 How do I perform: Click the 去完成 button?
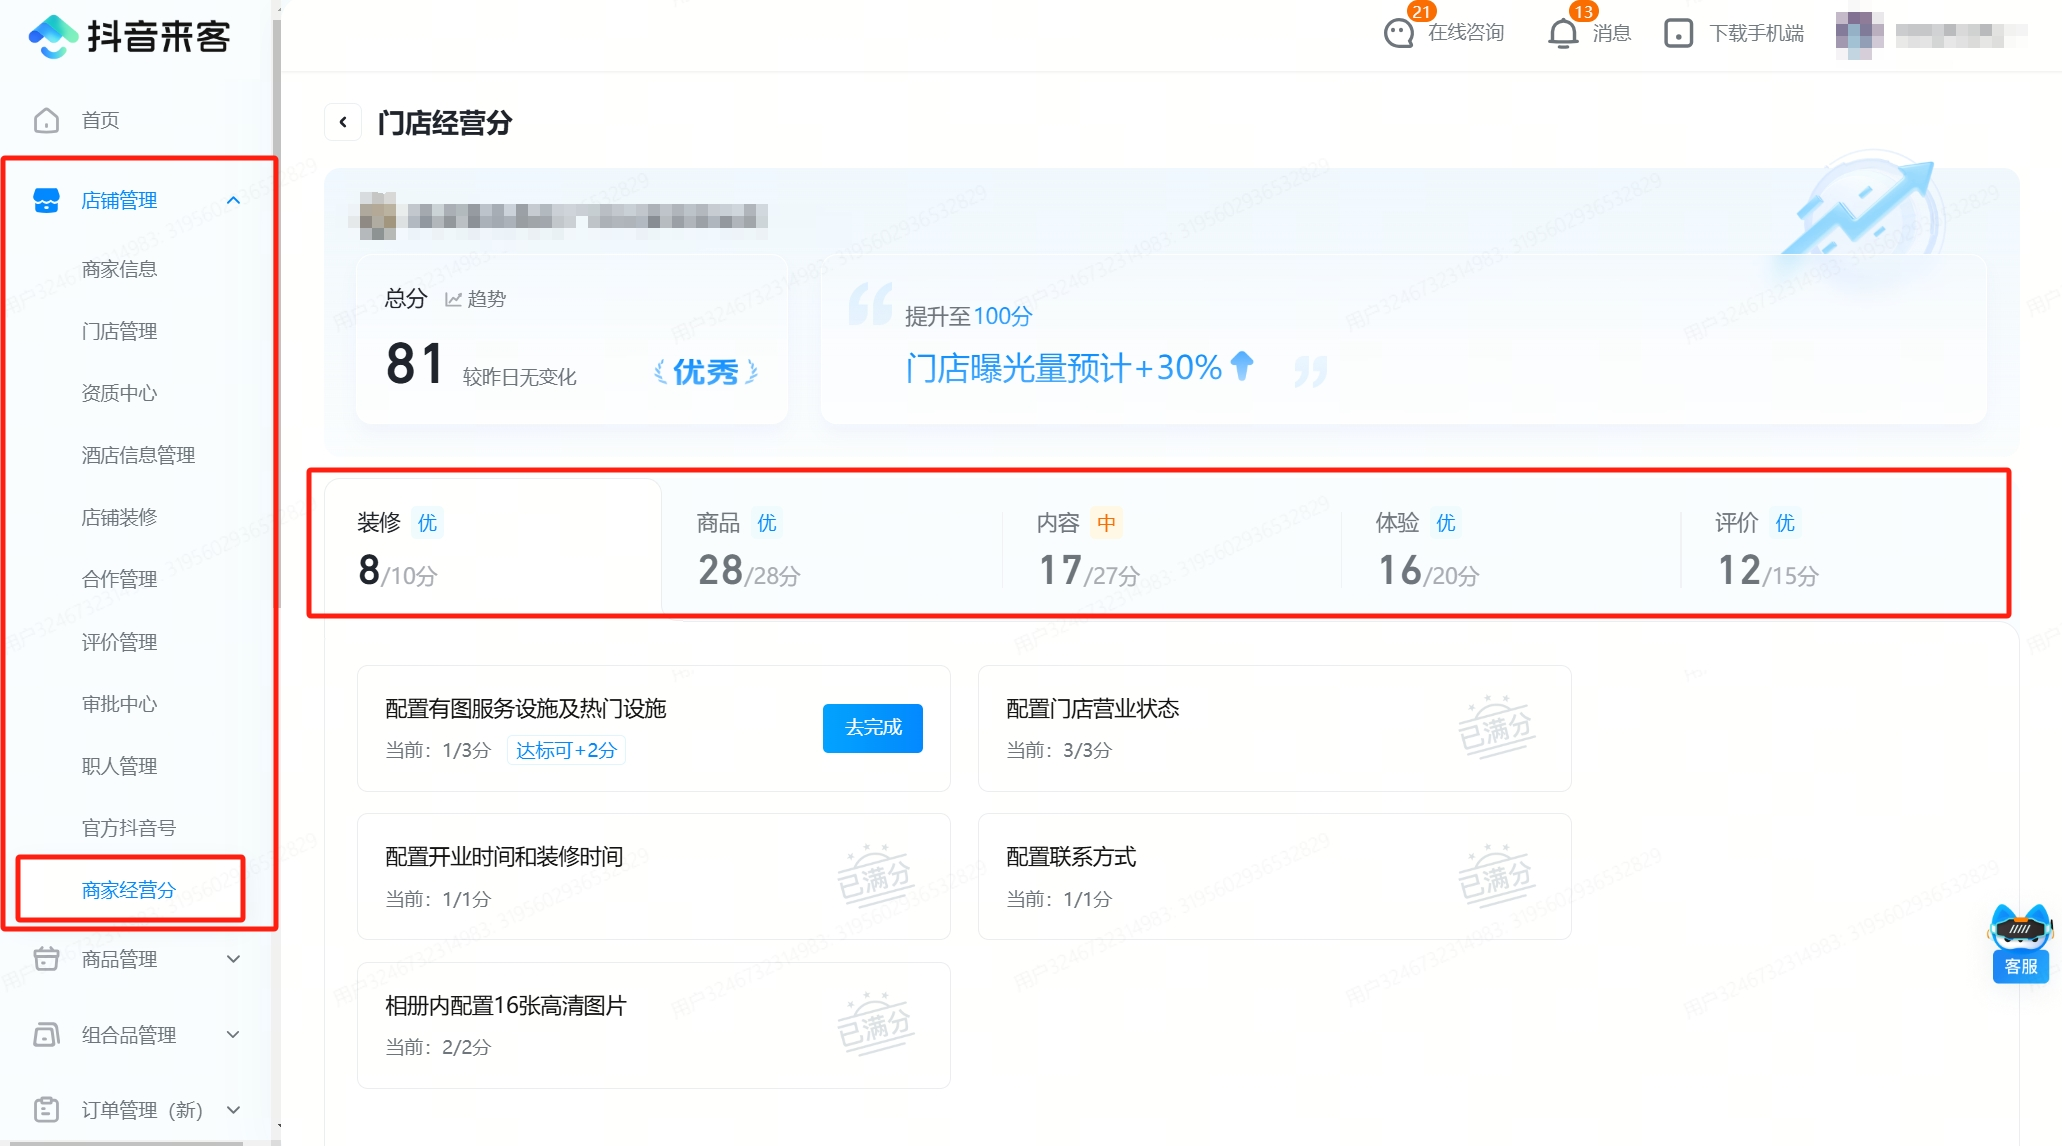[x=872, y=727]
